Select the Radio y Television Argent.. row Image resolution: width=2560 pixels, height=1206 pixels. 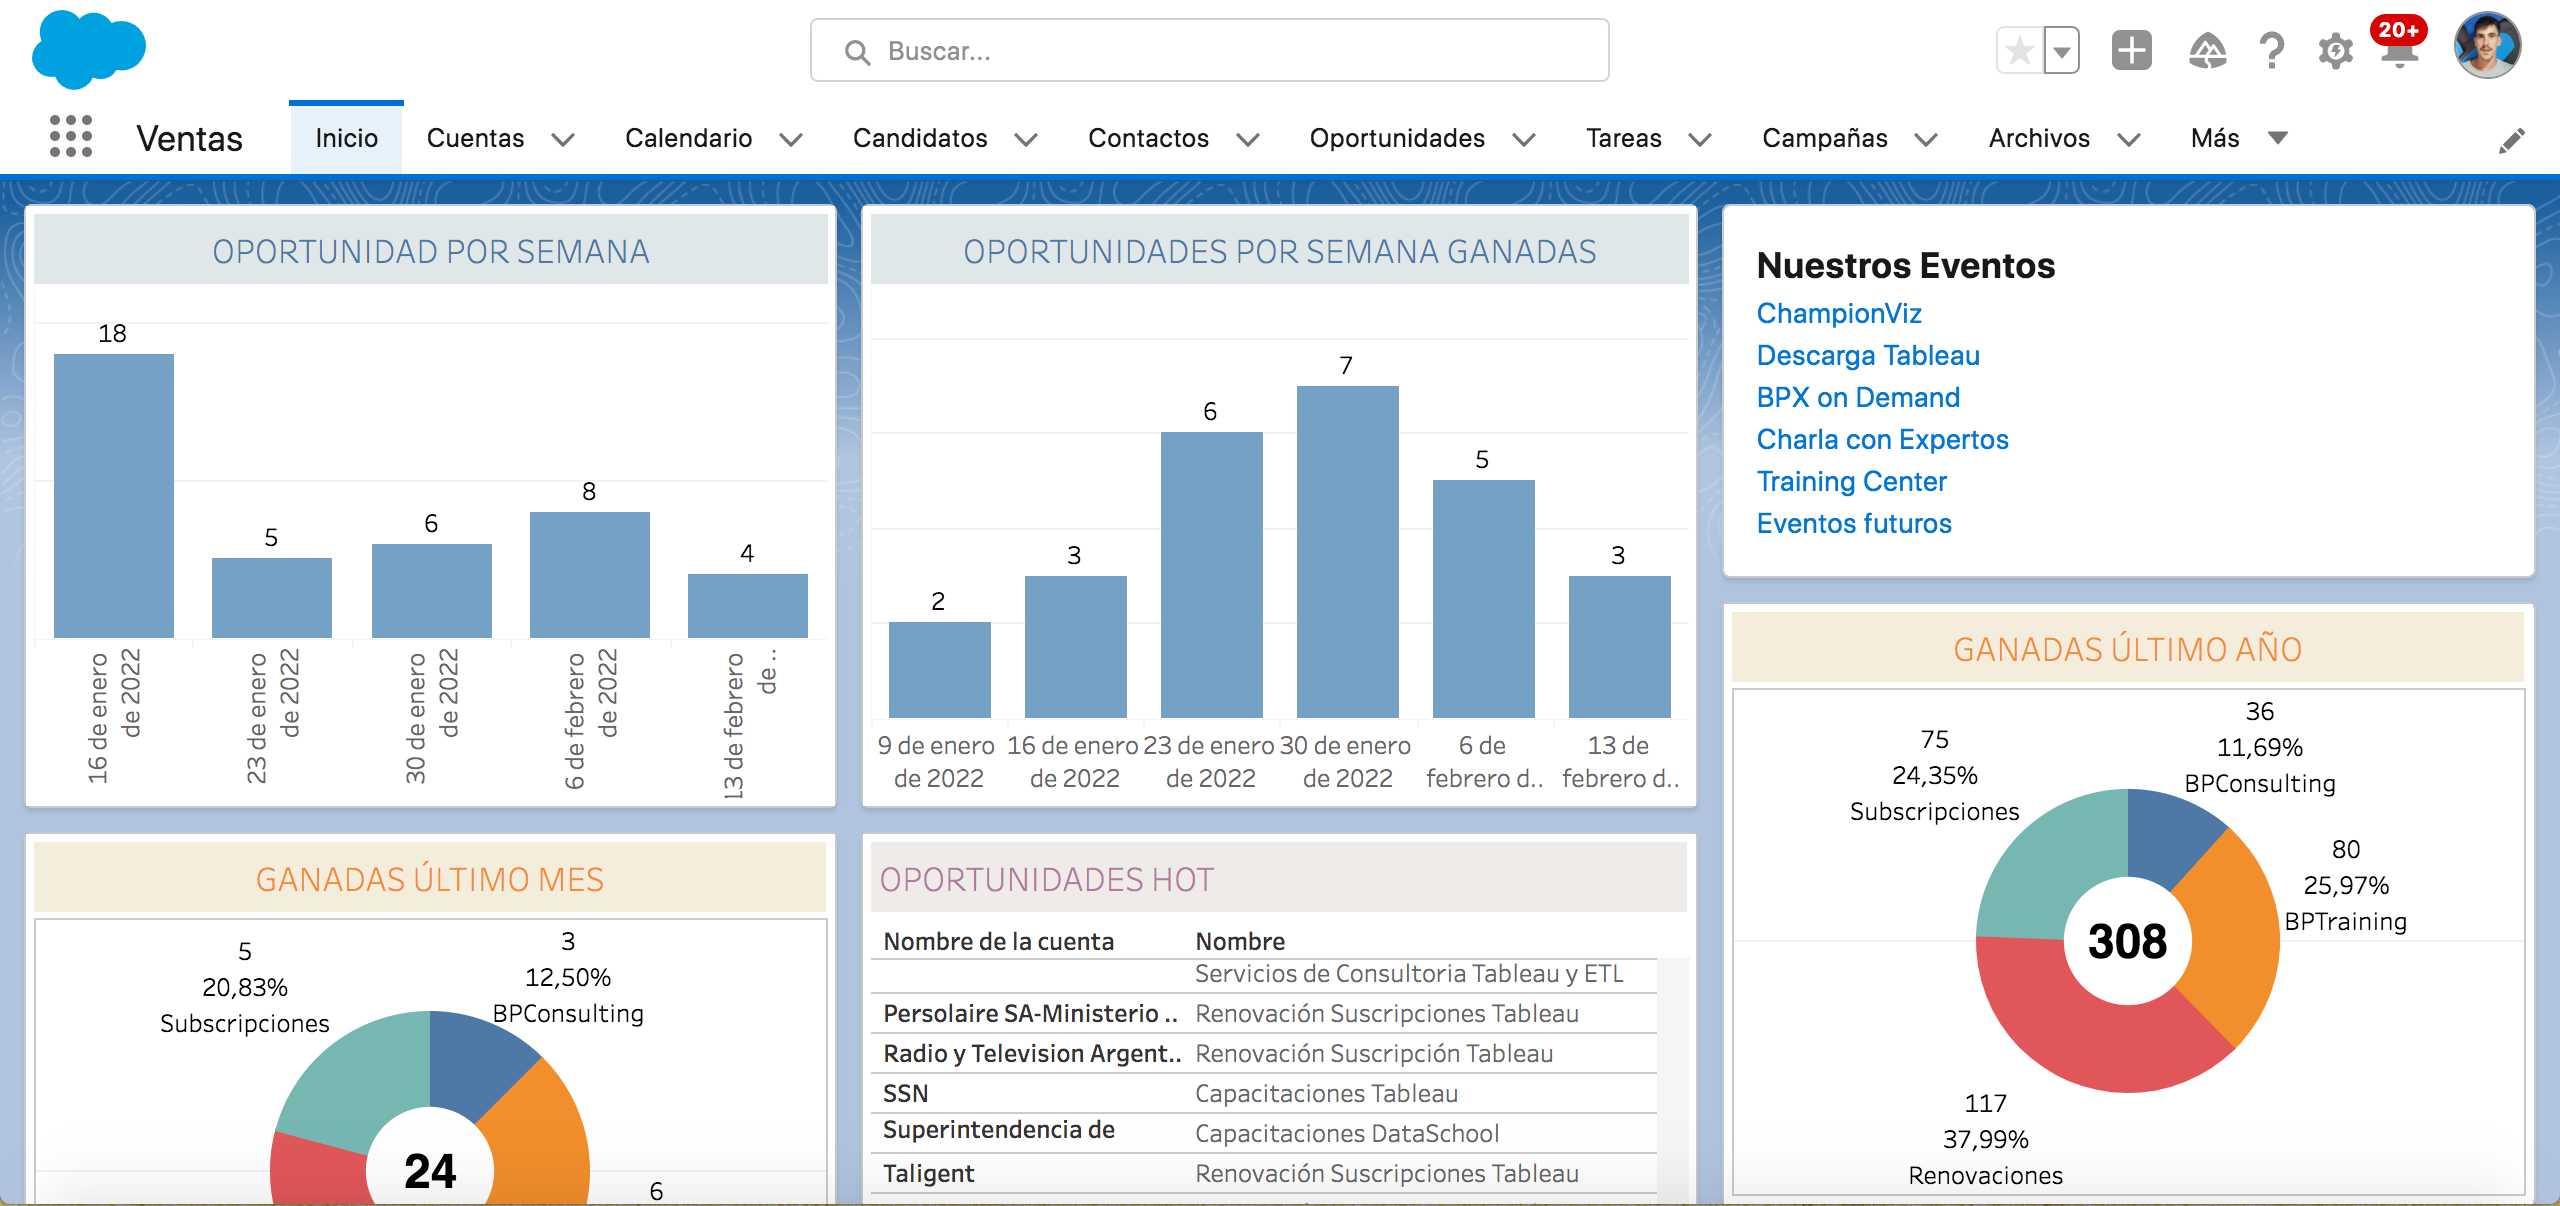click(x=1264, y=1053)
